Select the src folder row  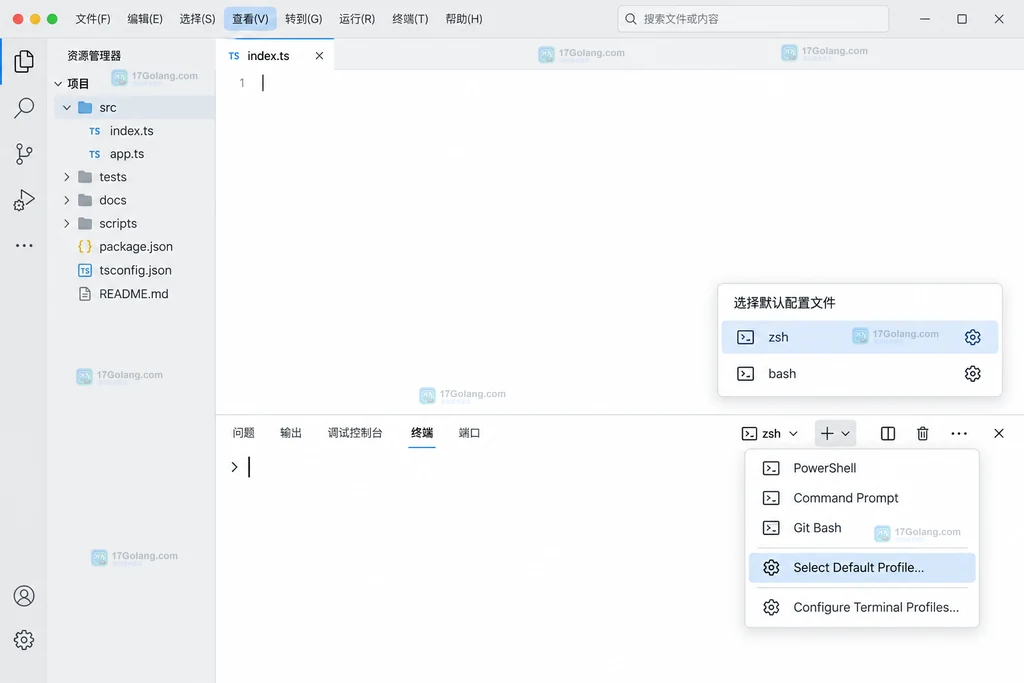[x=134, y=107]
